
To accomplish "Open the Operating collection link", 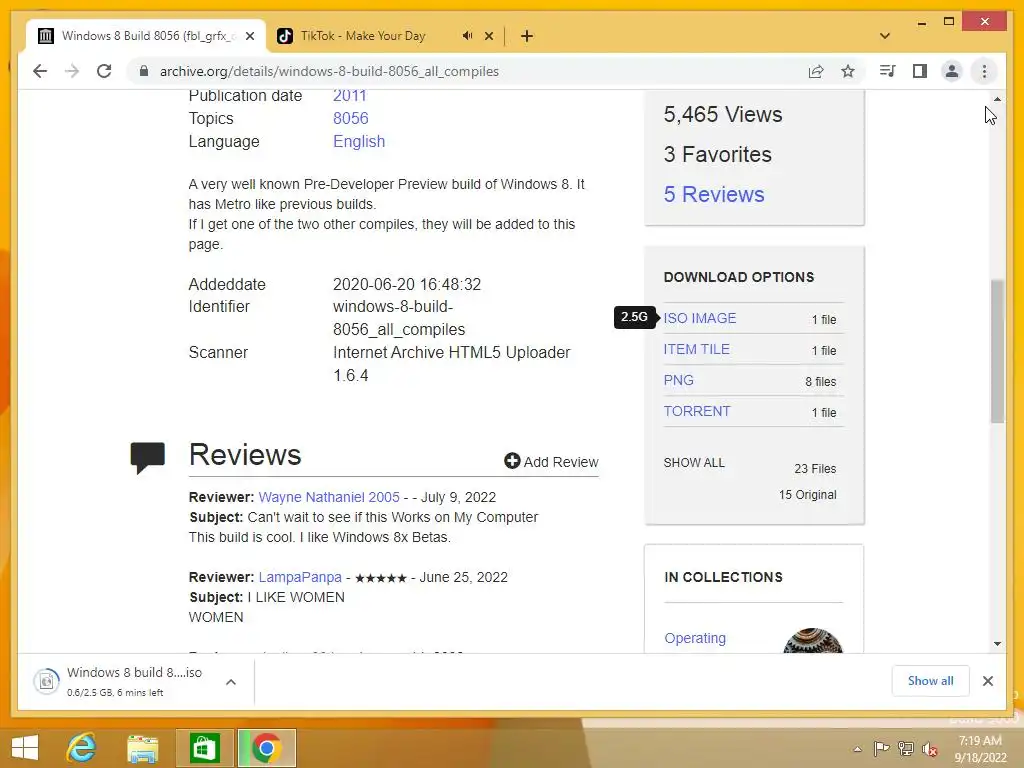I will (695, 638).
